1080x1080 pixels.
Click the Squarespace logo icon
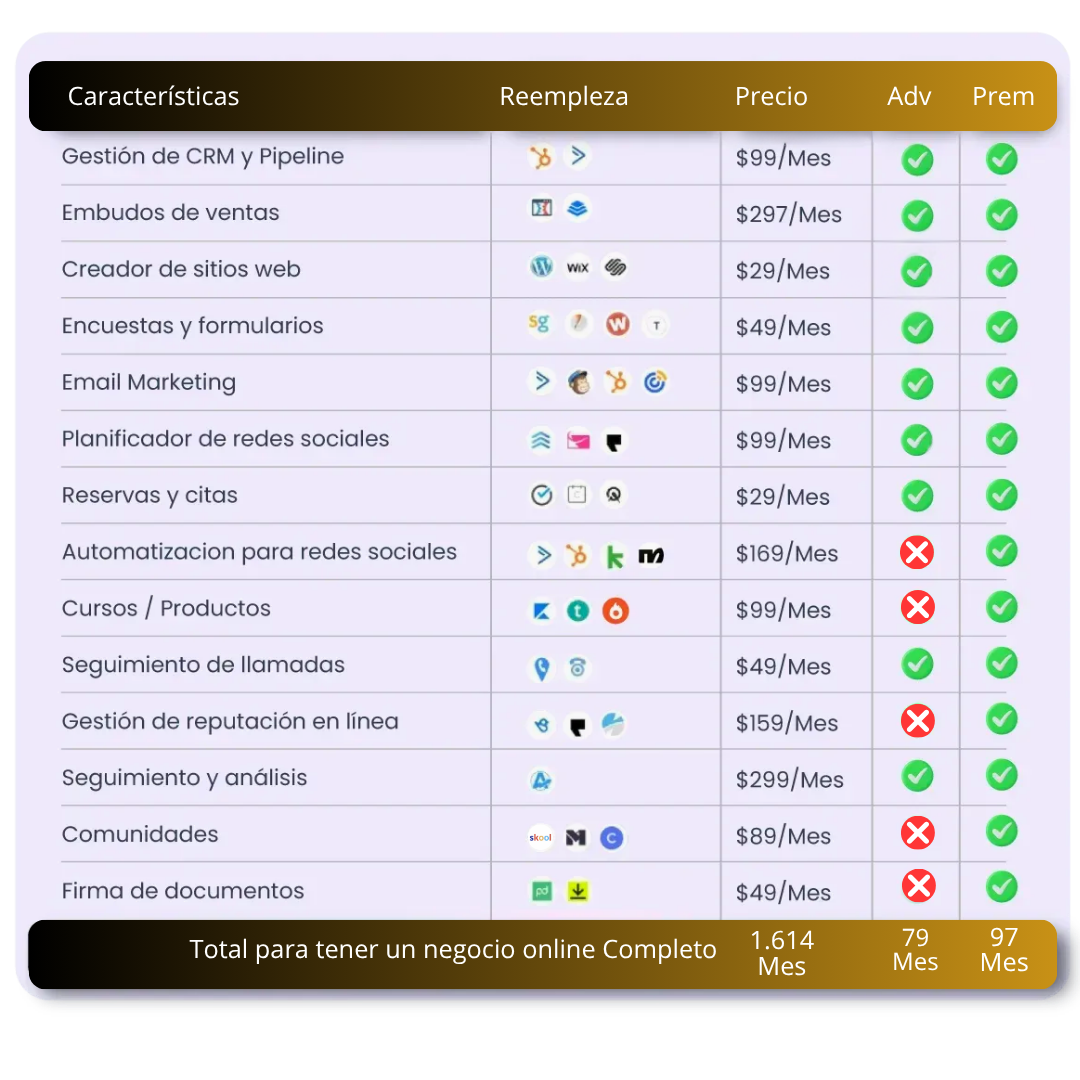point(615,267)
